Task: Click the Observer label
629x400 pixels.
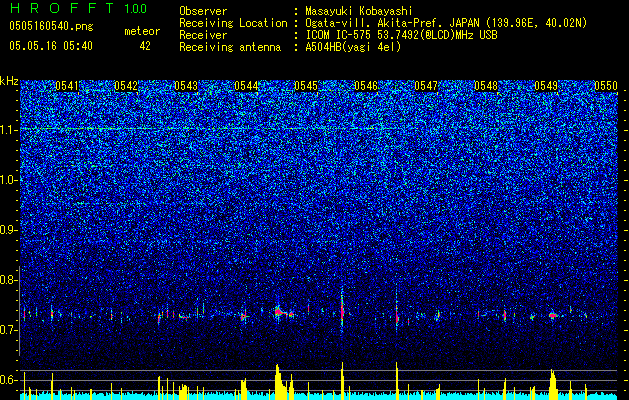Action: 203,11
